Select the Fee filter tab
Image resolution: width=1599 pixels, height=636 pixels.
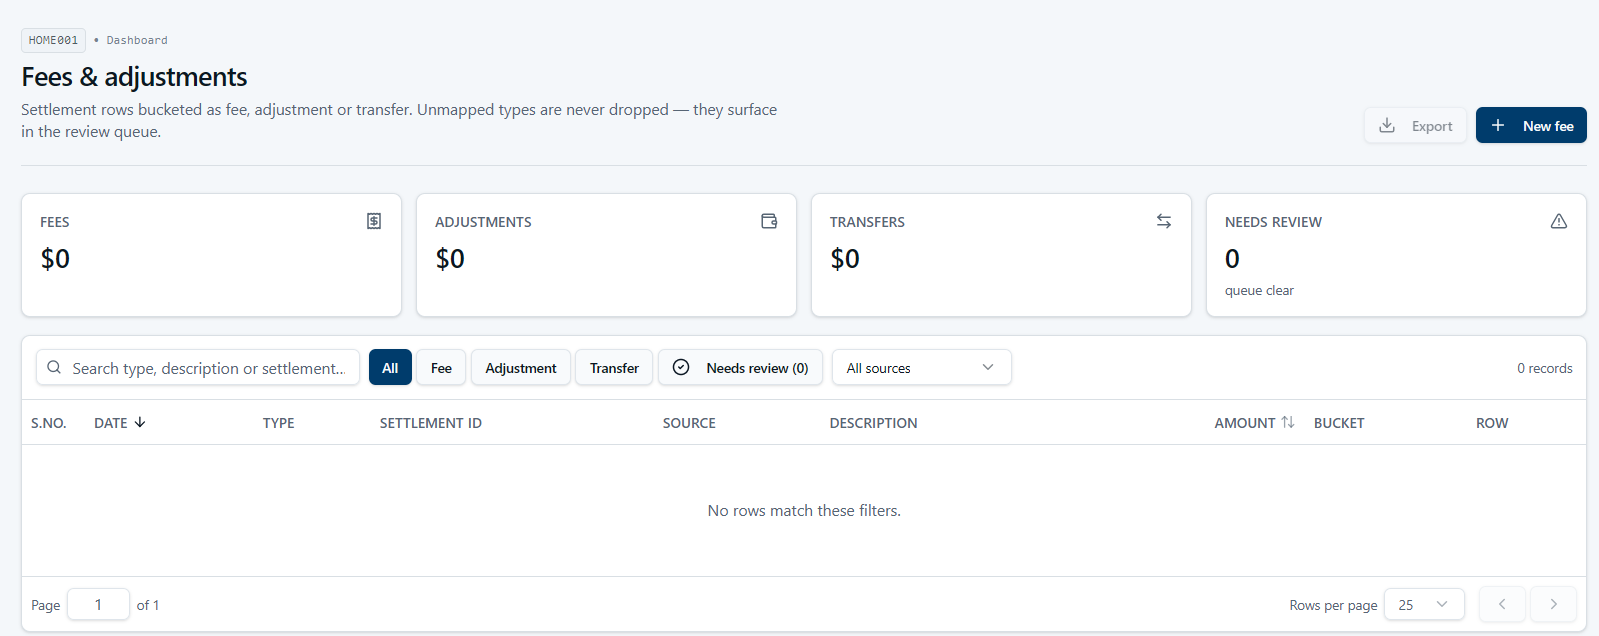pos(441,367)
